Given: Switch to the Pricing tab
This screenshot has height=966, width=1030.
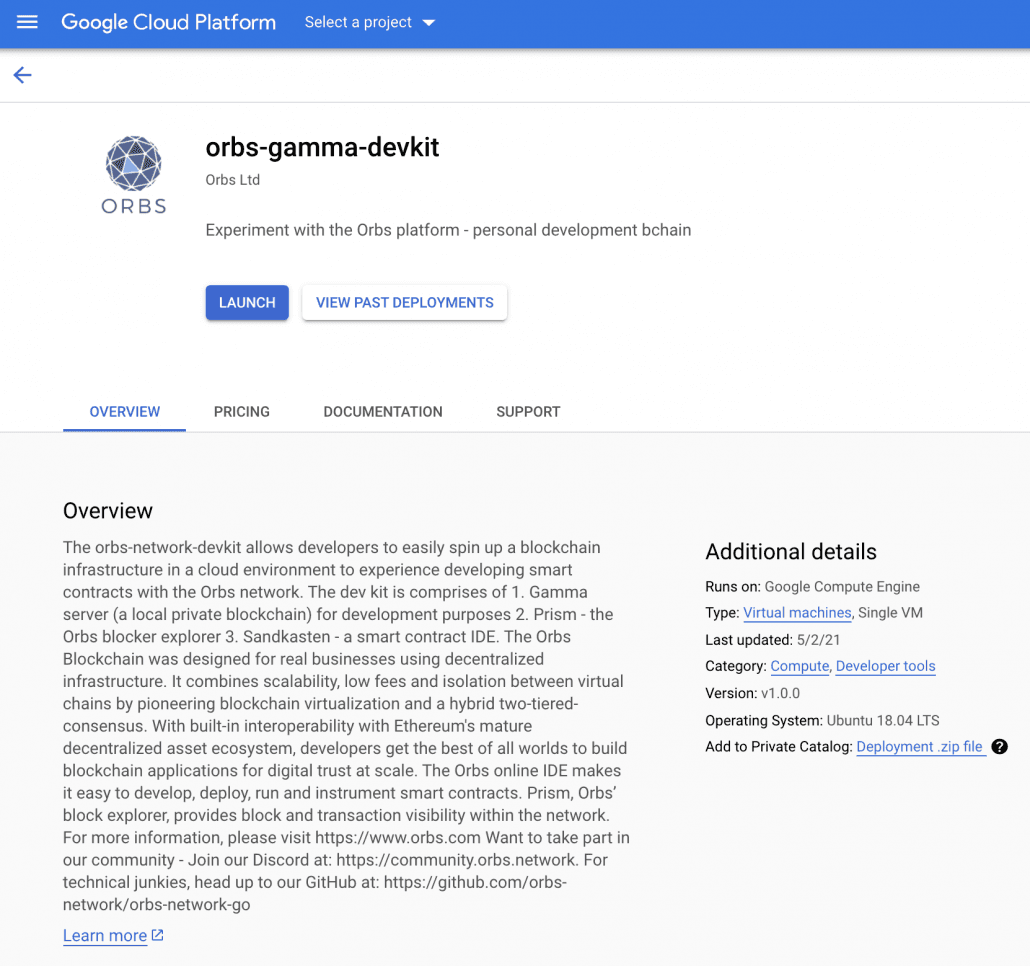Looking at the screenshot, I should tap(242, 412).
